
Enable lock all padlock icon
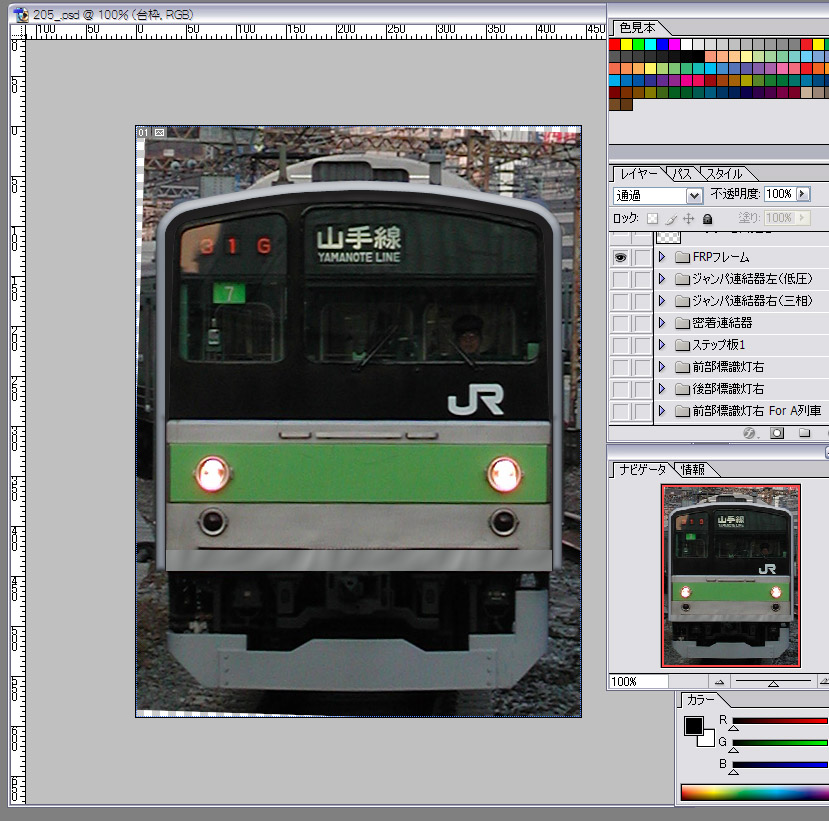pos(707,218)
